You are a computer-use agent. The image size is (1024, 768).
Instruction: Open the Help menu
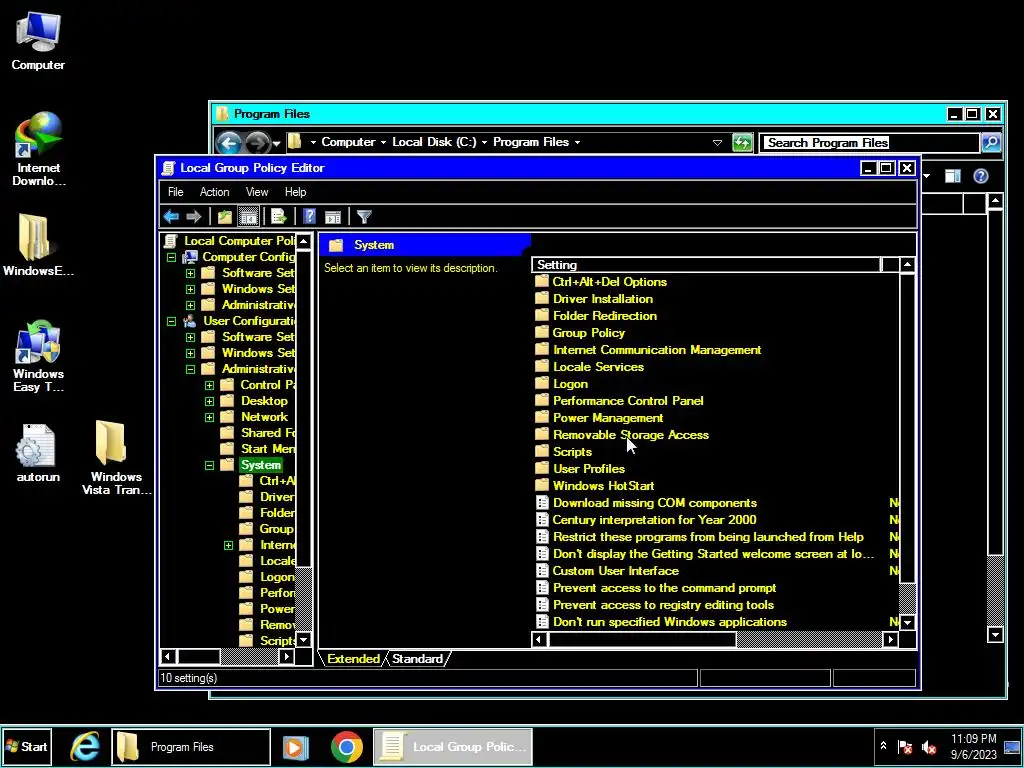pos(295,192)
